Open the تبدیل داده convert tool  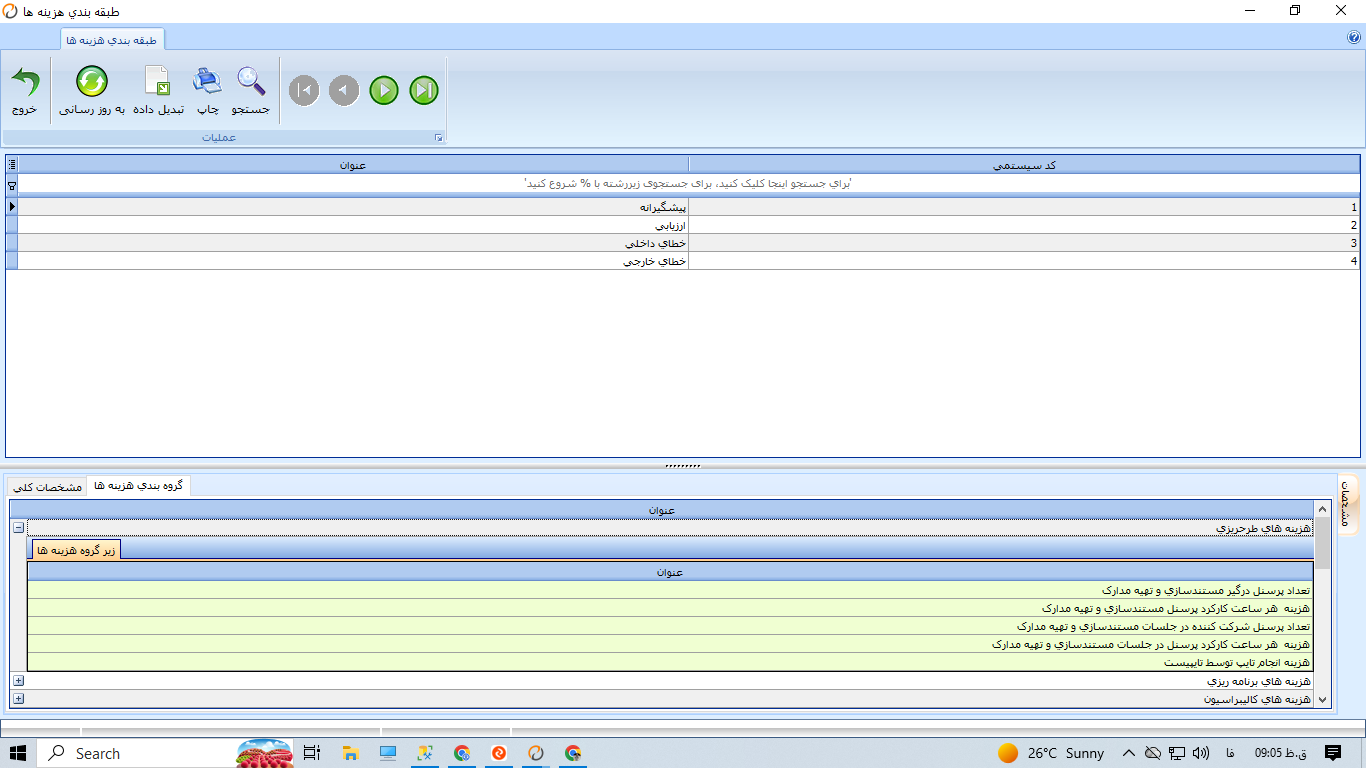point(158,91)
